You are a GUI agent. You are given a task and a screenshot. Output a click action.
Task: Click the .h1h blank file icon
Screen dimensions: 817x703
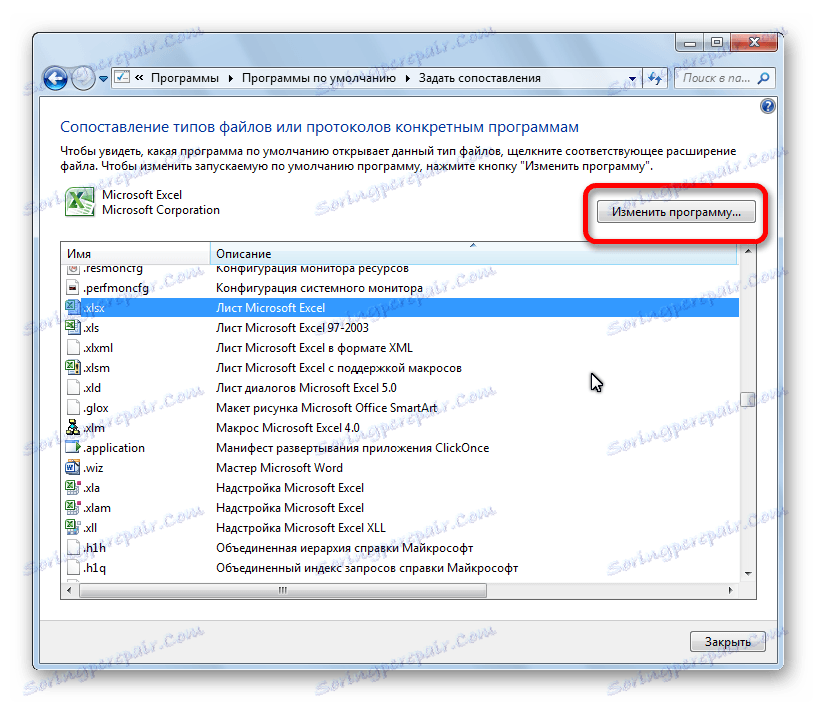pyautogui.click(x=73, y=548)
